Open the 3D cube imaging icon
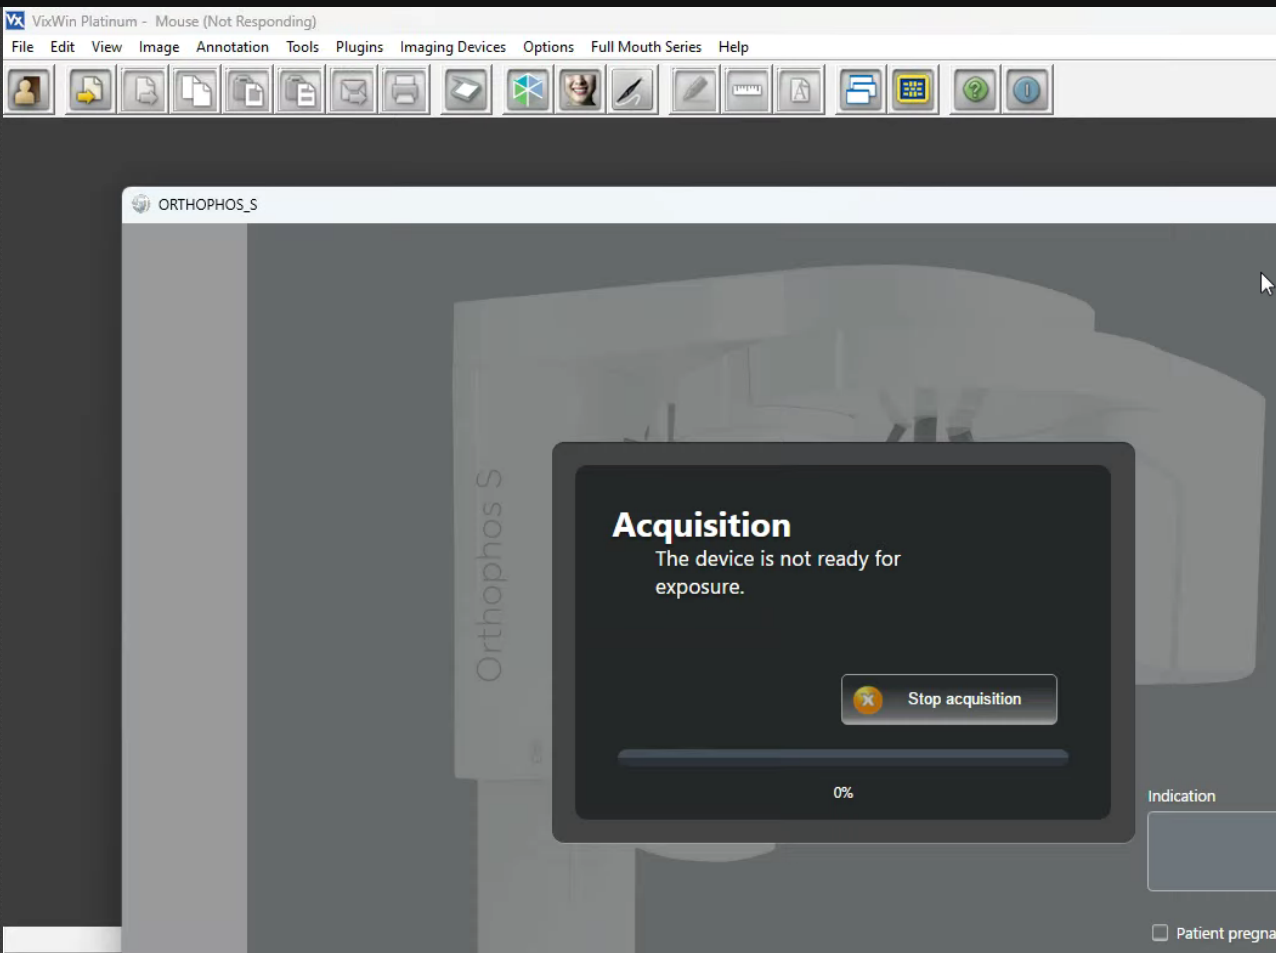This screenshot has width=1276, height=953. click(x=528, y=91)
